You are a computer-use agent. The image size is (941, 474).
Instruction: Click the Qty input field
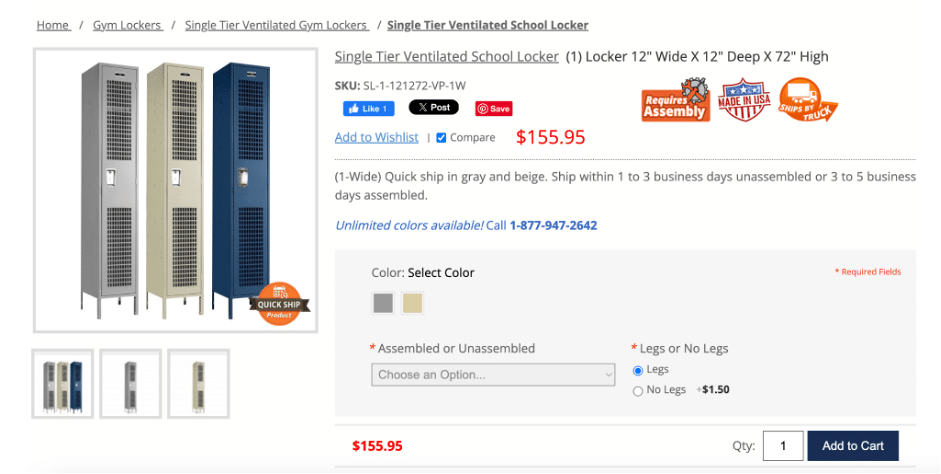(783, 446)
